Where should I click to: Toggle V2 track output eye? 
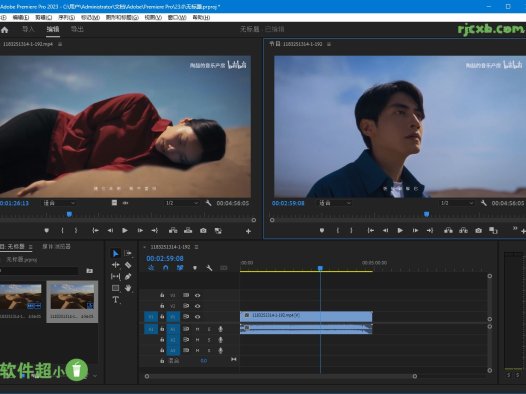[197, 306]
